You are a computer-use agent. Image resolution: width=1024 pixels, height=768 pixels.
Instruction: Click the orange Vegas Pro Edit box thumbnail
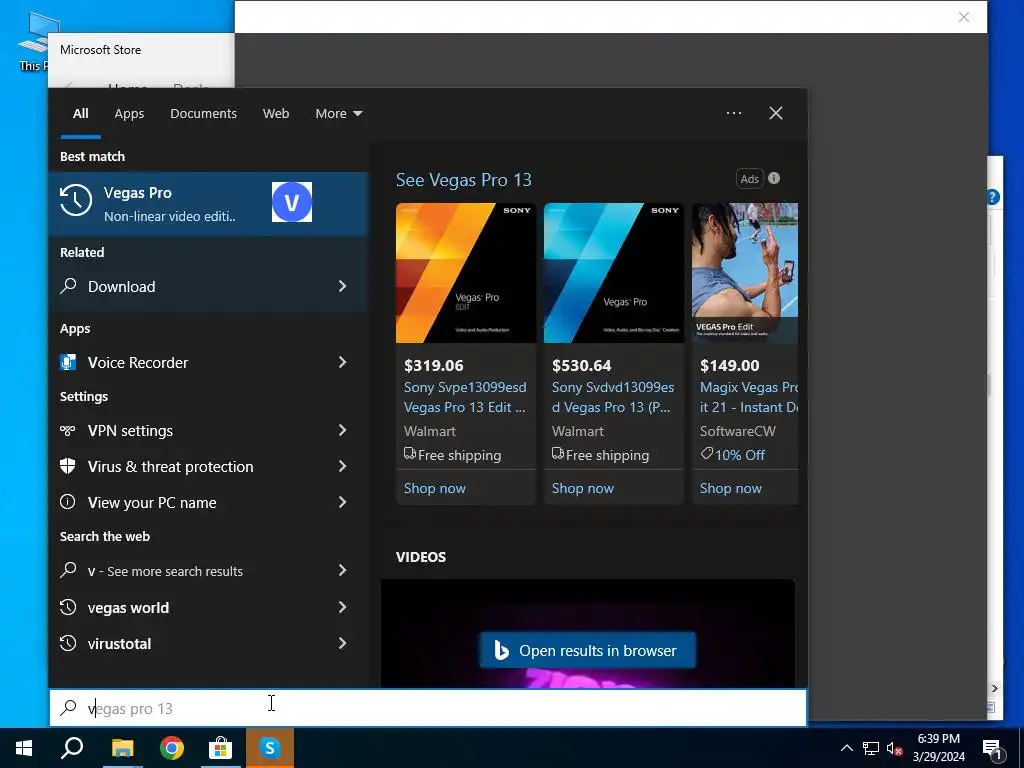click(x=466, y=272)
